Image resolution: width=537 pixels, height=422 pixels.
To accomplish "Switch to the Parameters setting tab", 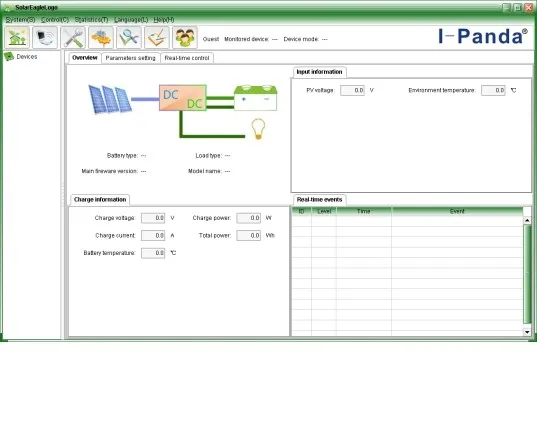I will [130, 58].
